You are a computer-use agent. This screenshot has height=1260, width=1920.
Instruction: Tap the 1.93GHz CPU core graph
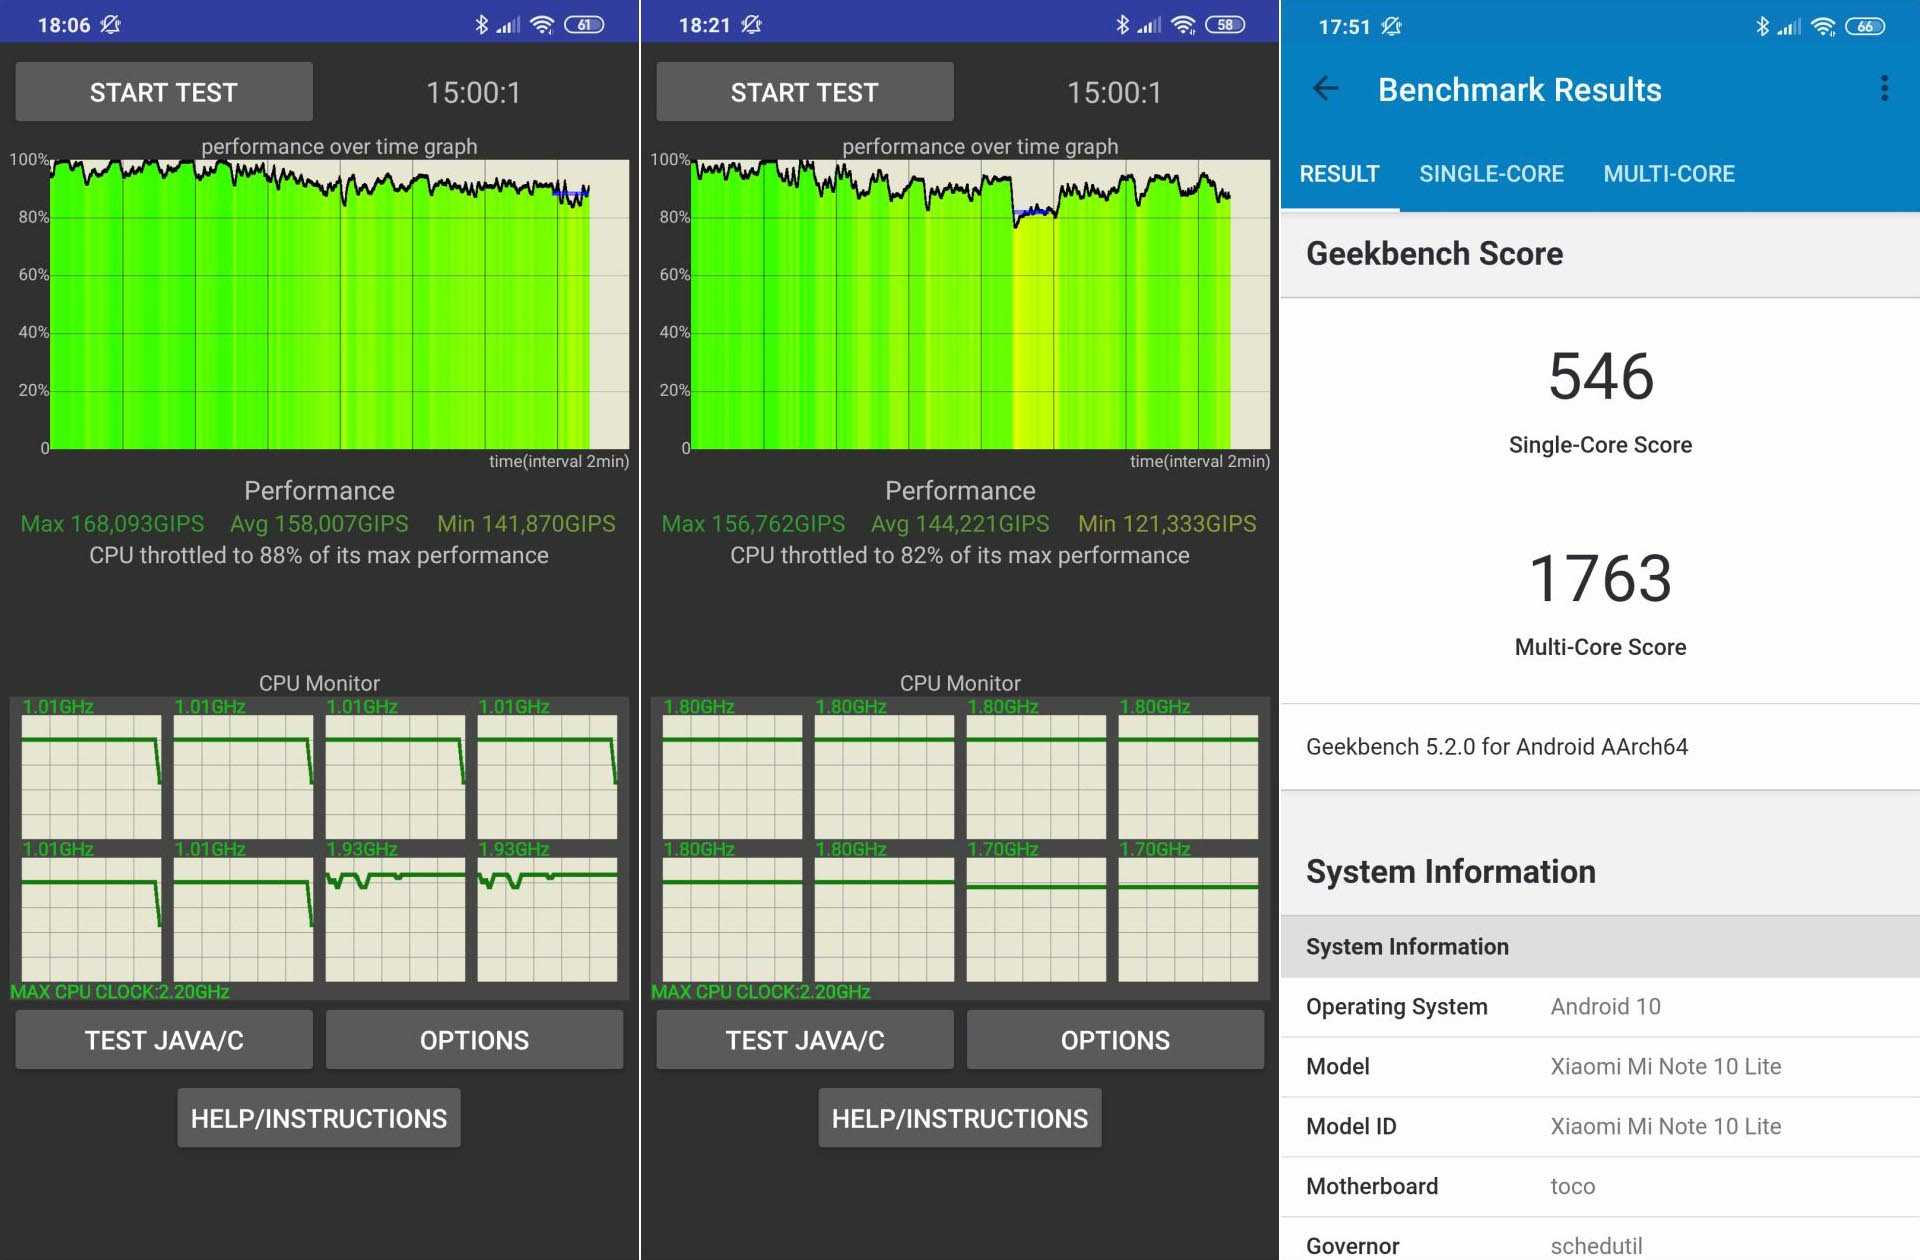395,918
